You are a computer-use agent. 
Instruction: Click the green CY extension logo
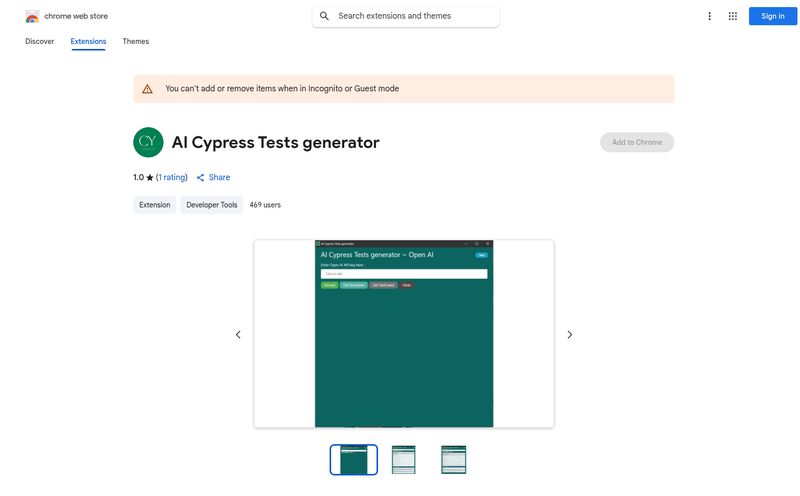click(x=148, y=142)
